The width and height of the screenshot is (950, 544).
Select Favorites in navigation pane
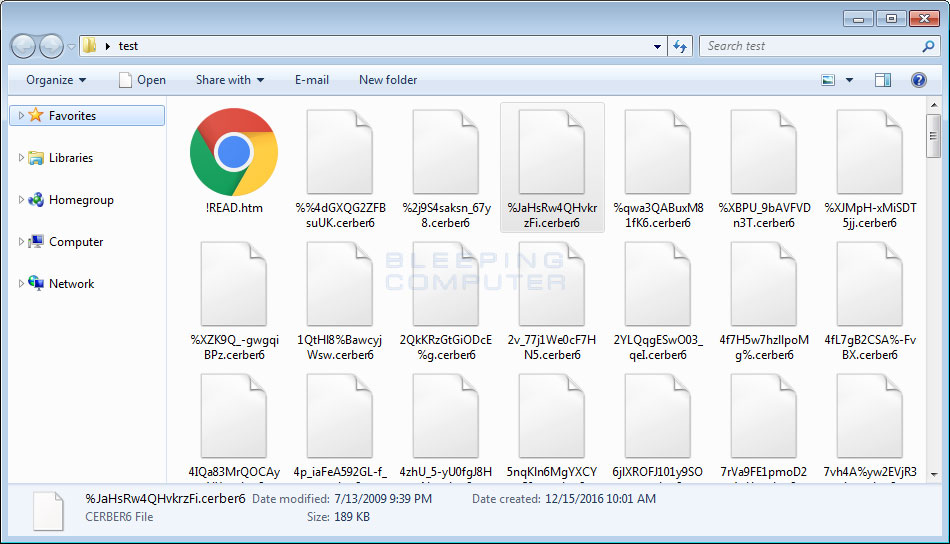tap(87, 115)
